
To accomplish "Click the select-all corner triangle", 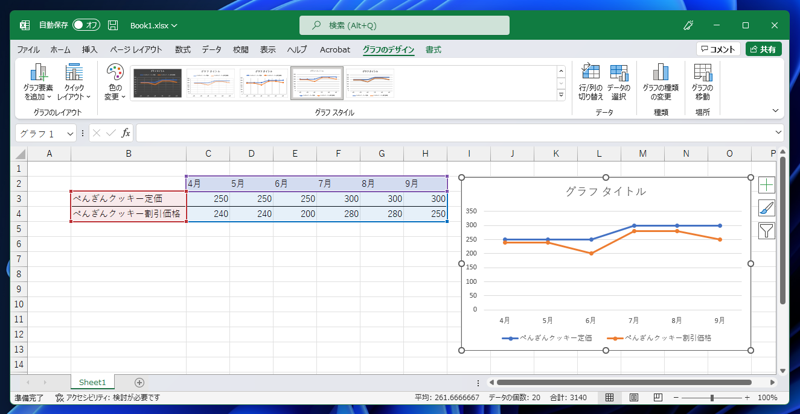I will click(x=20, y=154).
